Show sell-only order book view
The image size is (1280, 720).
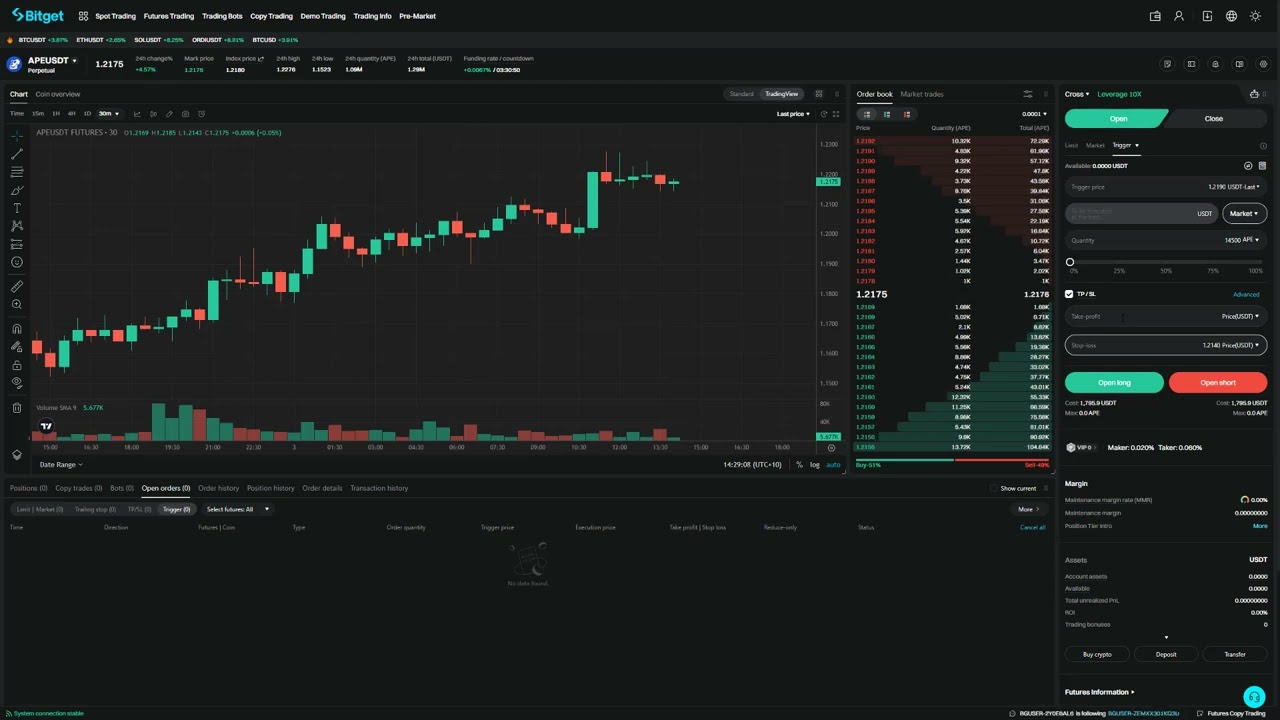(907, 114)
